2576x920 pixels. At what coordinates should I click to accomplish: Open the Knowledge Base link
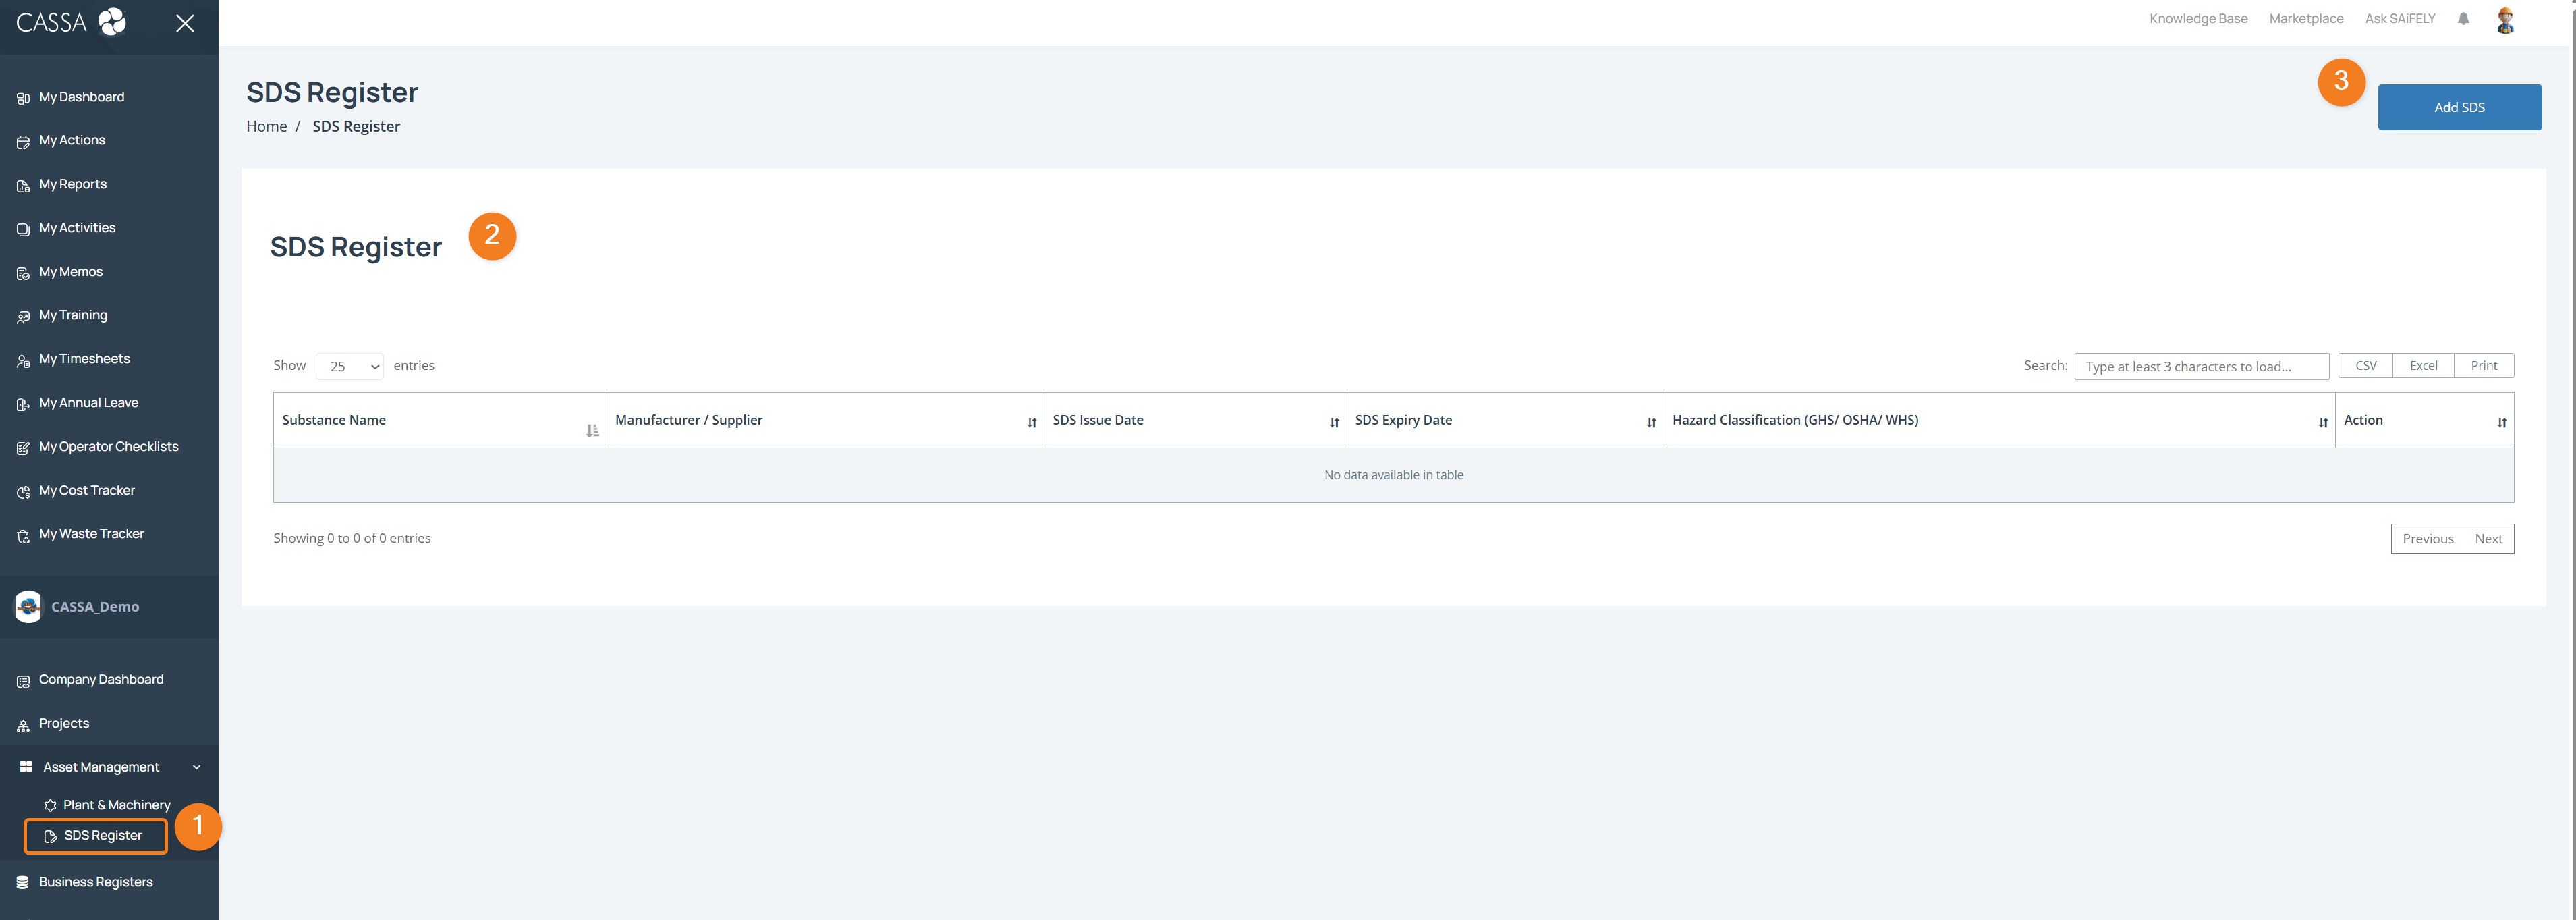click(2198, 19)
